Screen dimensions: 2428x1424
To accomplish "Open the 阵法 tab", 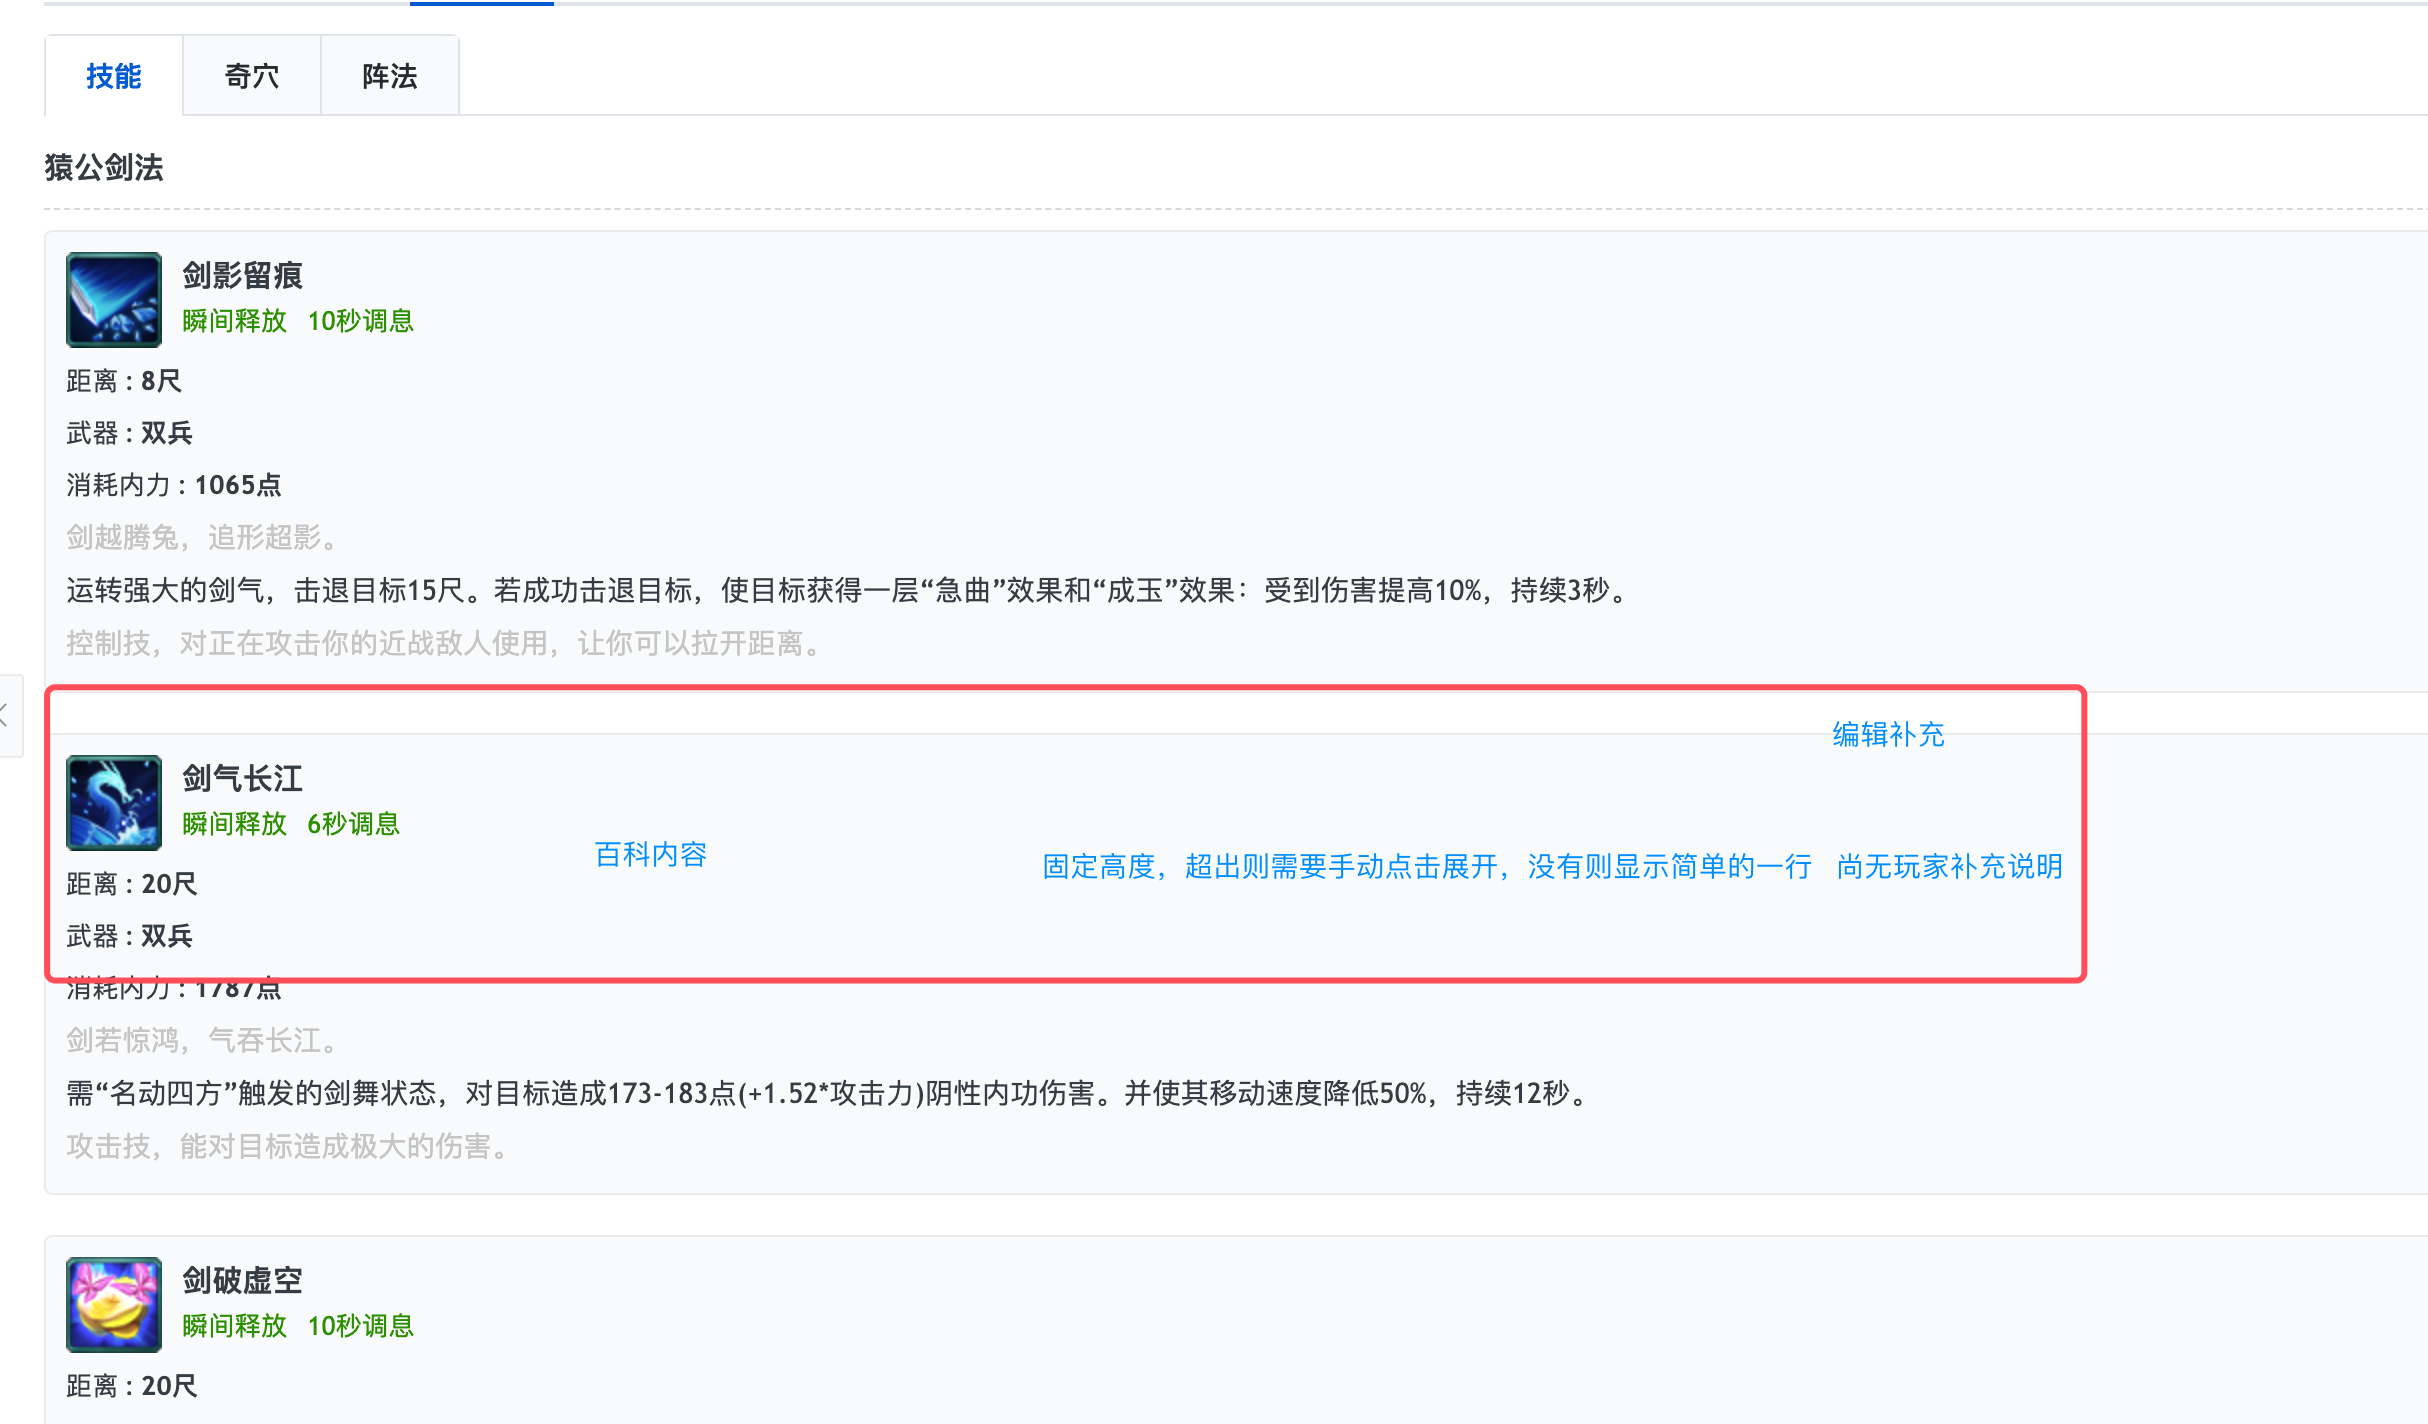I will pyautogui.click(x=388, y=74).
